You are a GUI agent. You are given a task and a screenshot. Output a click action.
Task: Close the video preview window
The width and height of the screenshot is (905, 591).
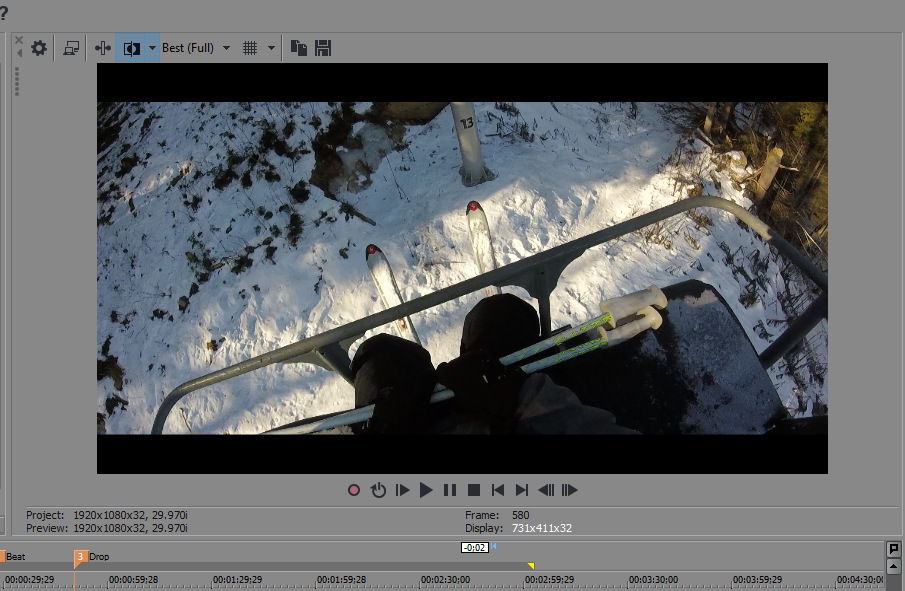click(19, 40)
